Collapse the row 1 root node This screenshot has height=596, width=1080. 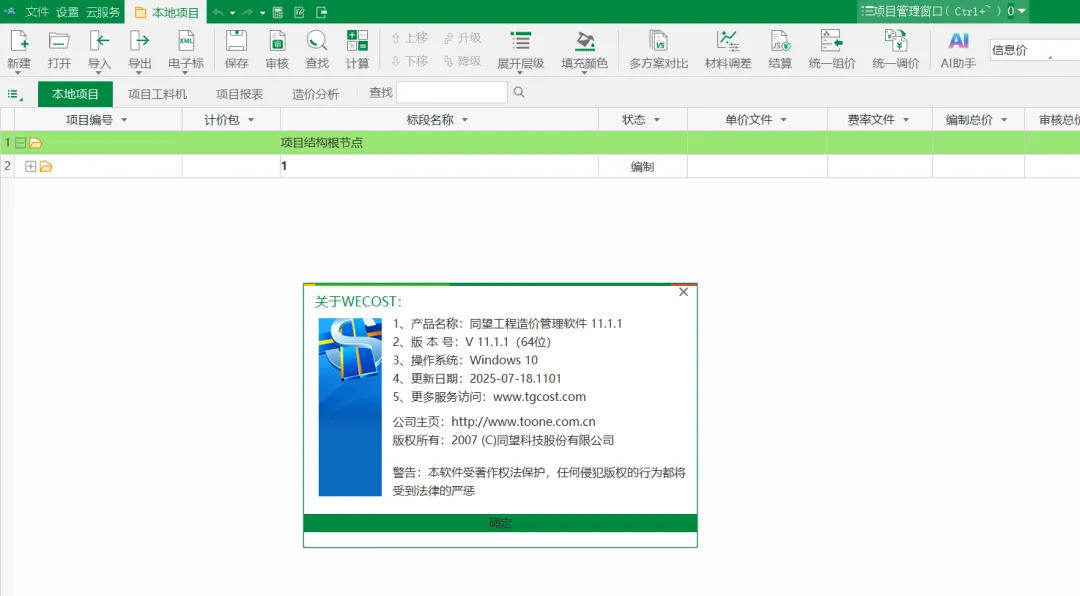point(21,143)
